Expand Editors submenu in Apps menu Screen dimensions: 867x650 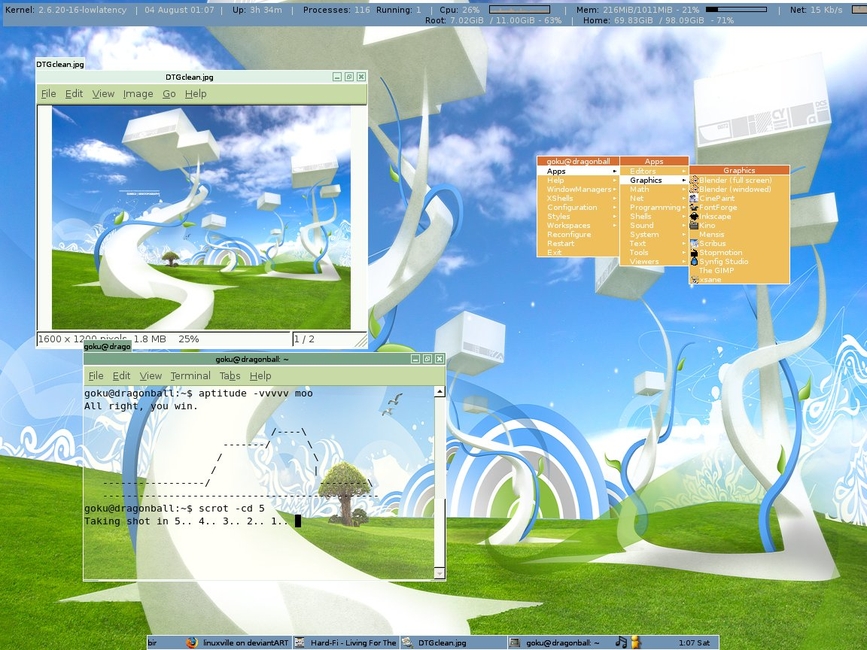pos(654,171)
